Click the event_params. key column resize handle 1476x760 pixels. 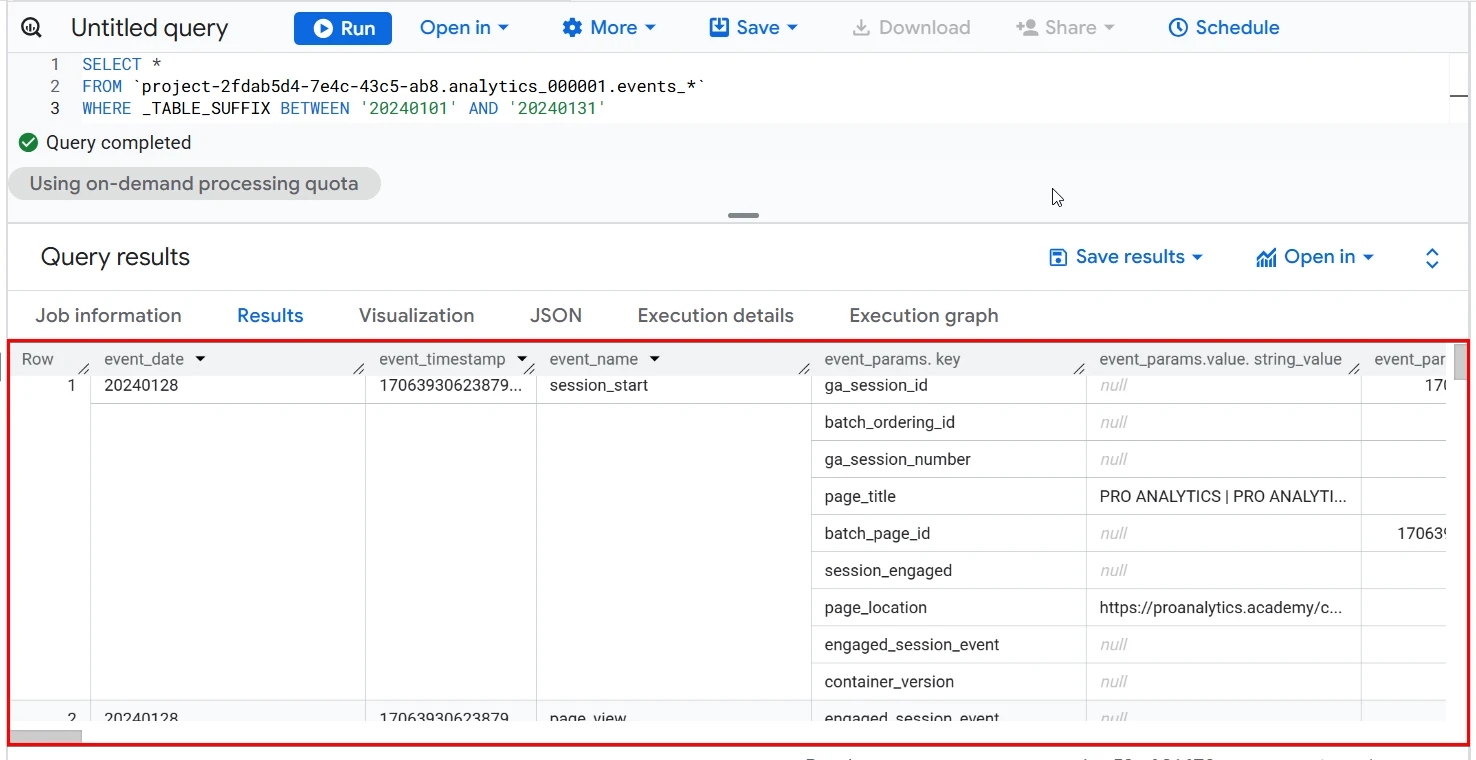tap(1080, 368)
